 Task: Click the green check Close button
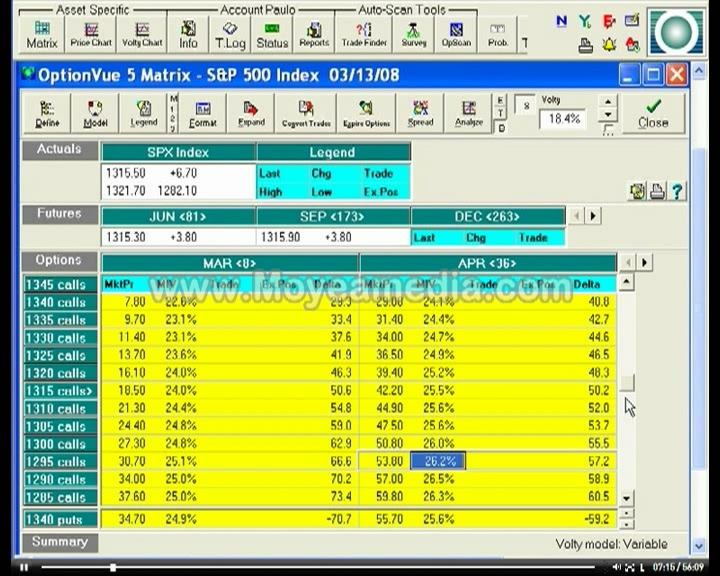[653, 113]
